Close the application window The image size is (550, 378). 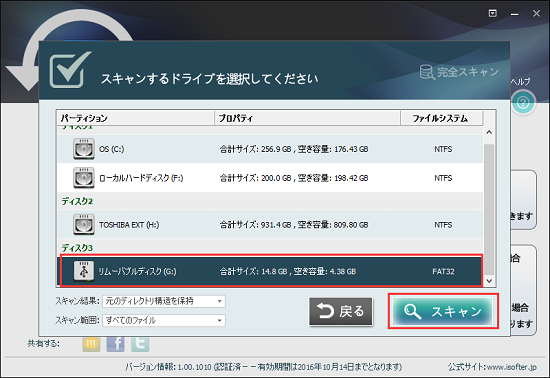click(x=536, y=14)
